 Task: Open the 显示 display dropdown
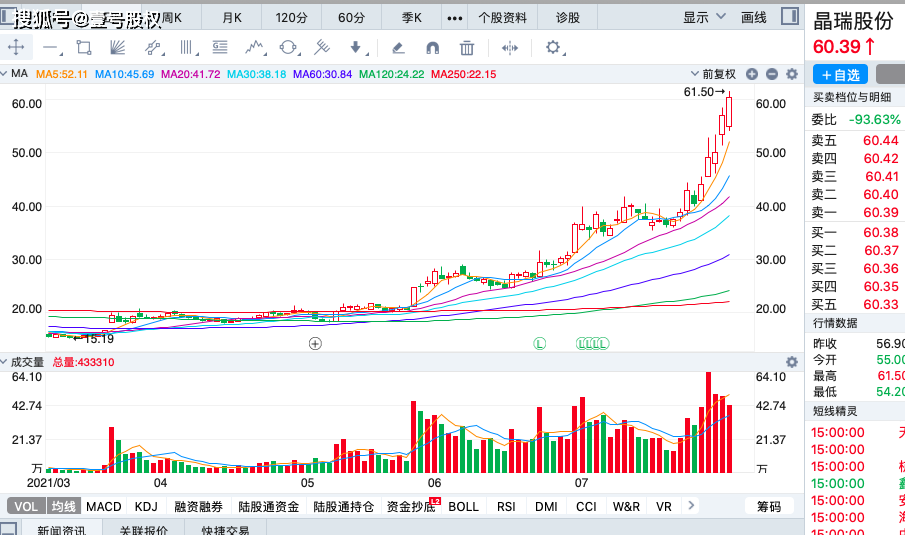pos(704,17)
